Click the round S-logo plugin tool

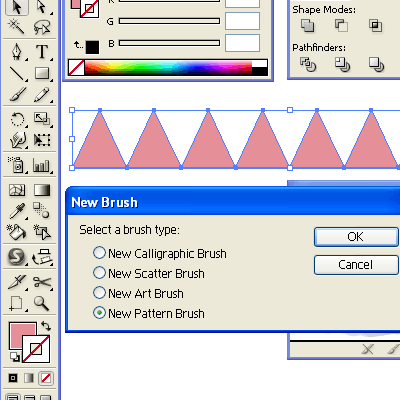17,257
